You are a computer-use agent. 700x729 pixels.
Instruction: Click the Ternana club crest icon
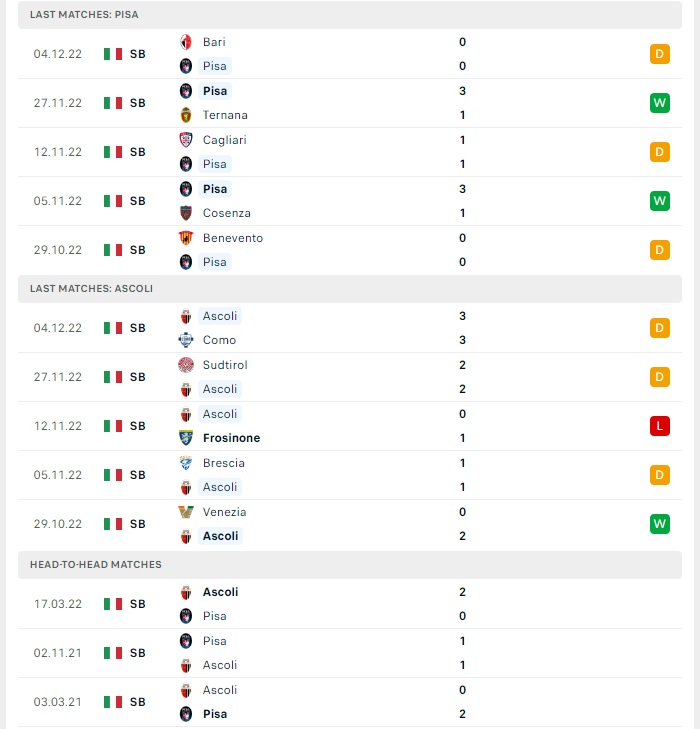coord(186,115)
